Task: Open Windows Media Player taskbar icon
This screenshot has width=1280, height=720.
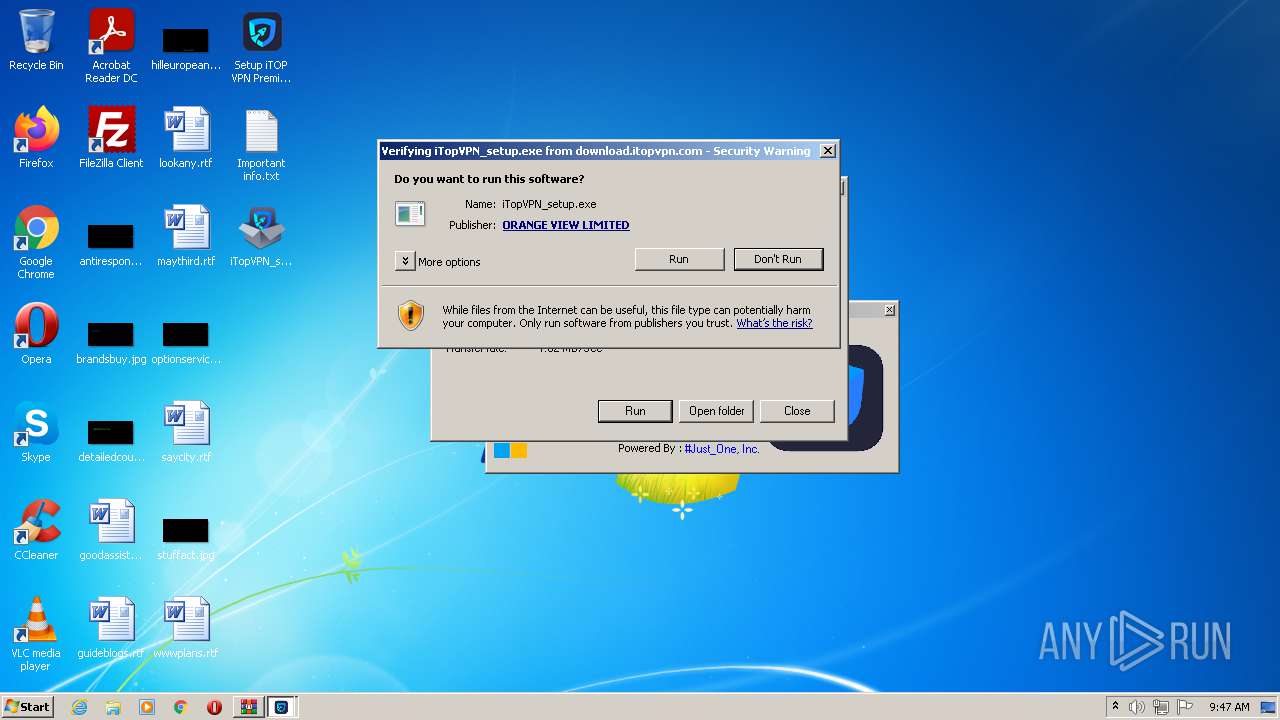Action: (147, 707)
